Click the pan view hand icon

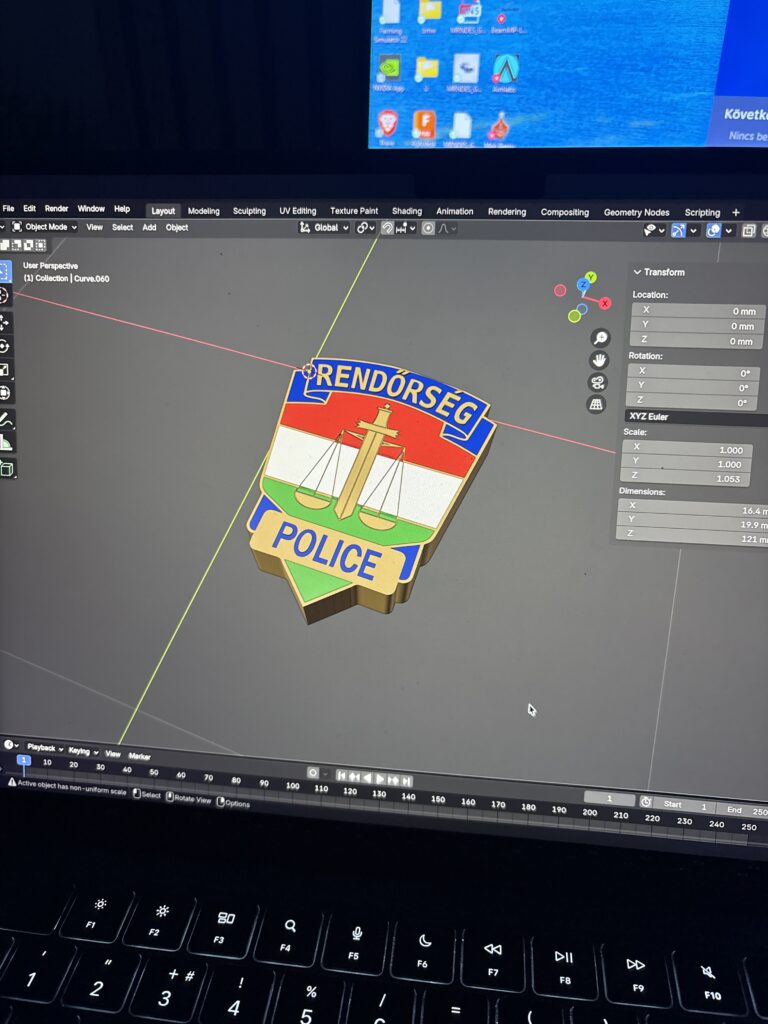tap(599, 360)
